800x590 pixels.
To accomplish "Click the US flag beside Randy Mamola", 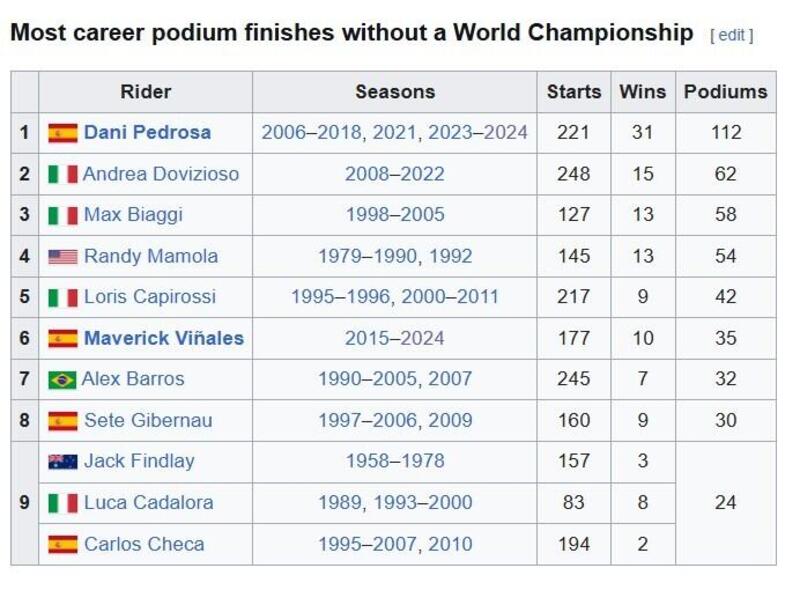I will (x=62, y=257).
